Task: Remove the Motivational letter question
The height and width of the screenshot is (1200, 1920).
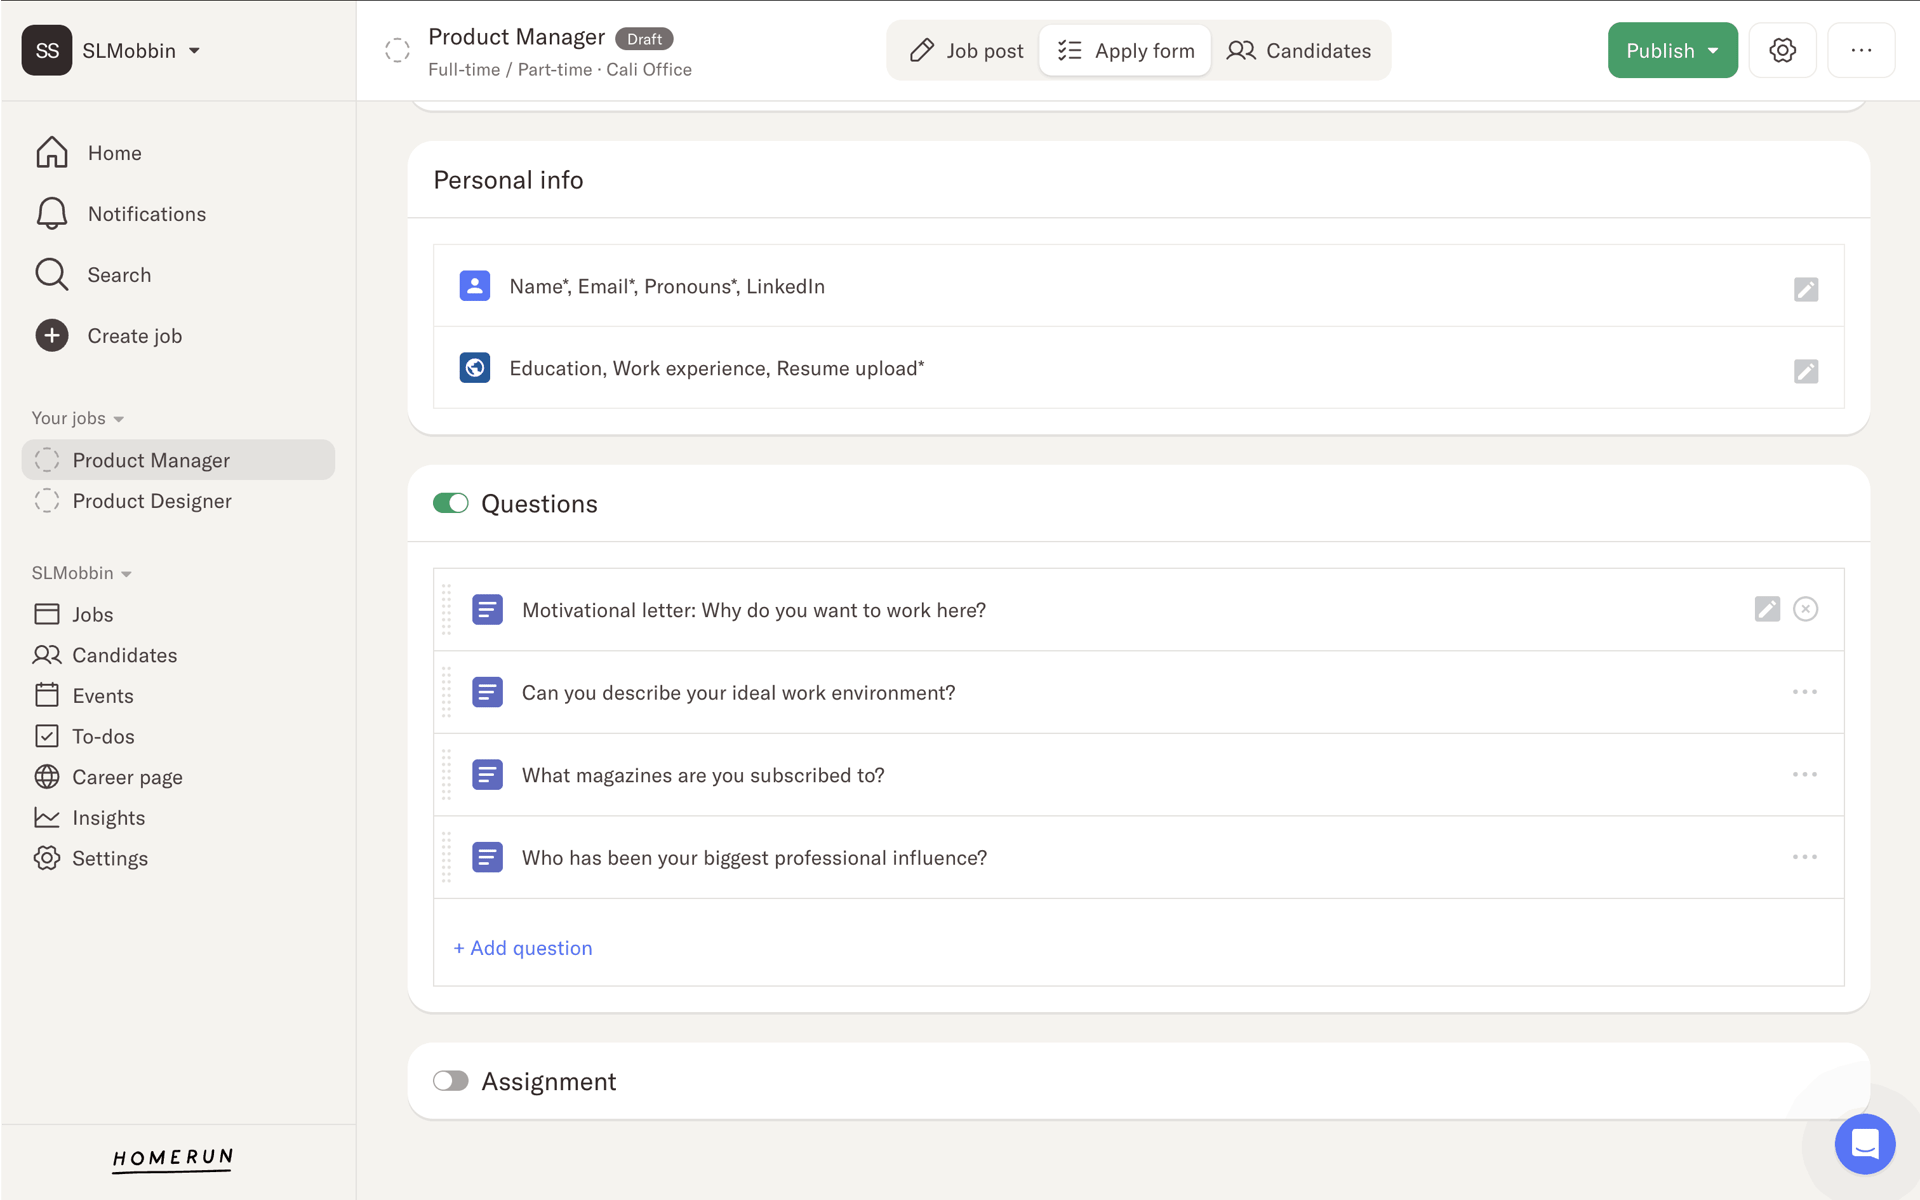Action: point(1805,609)
